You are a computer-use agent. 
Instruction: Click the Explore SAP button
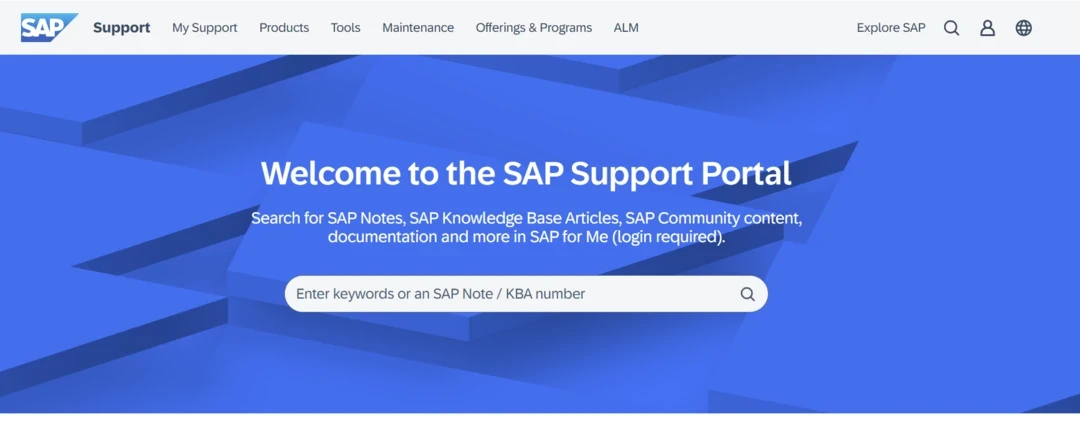891,28
